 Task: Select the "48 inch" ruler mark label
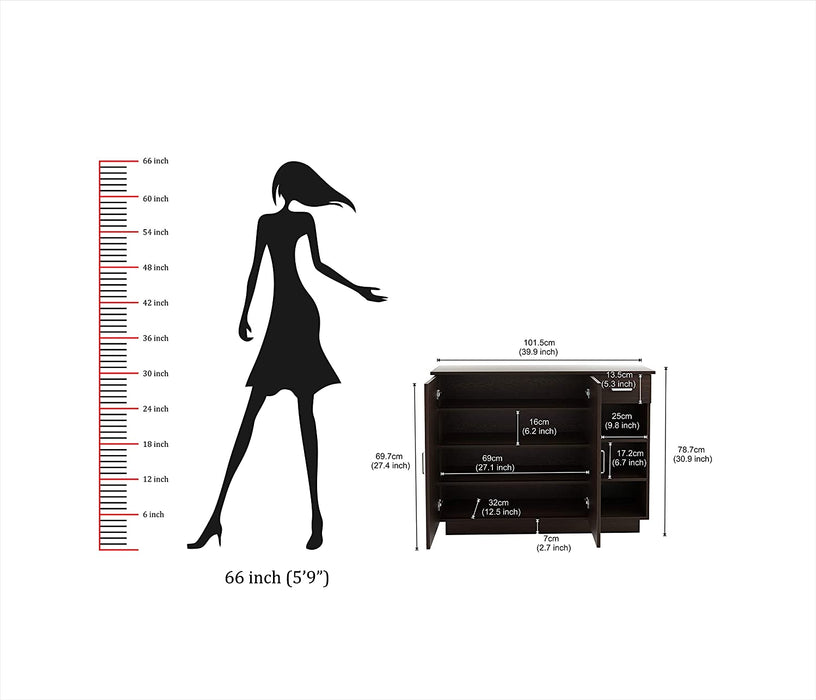[x=155, y=268]
